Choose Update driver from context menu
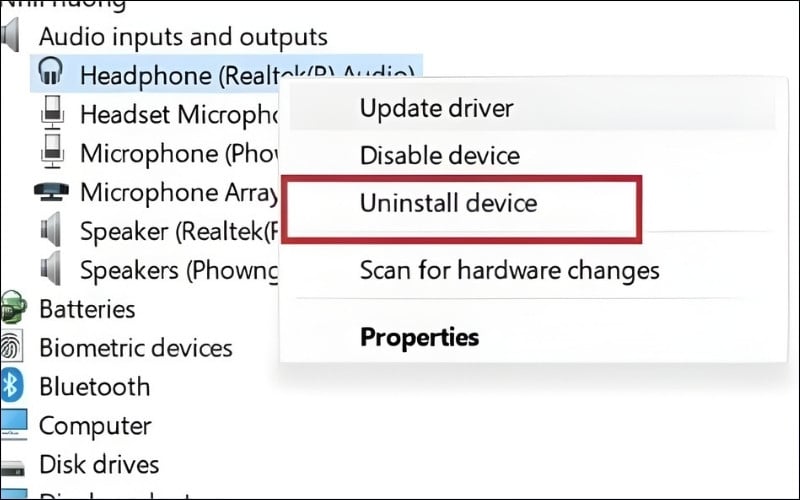This screenshot has width=800, height=500. (x=436, y=108)
